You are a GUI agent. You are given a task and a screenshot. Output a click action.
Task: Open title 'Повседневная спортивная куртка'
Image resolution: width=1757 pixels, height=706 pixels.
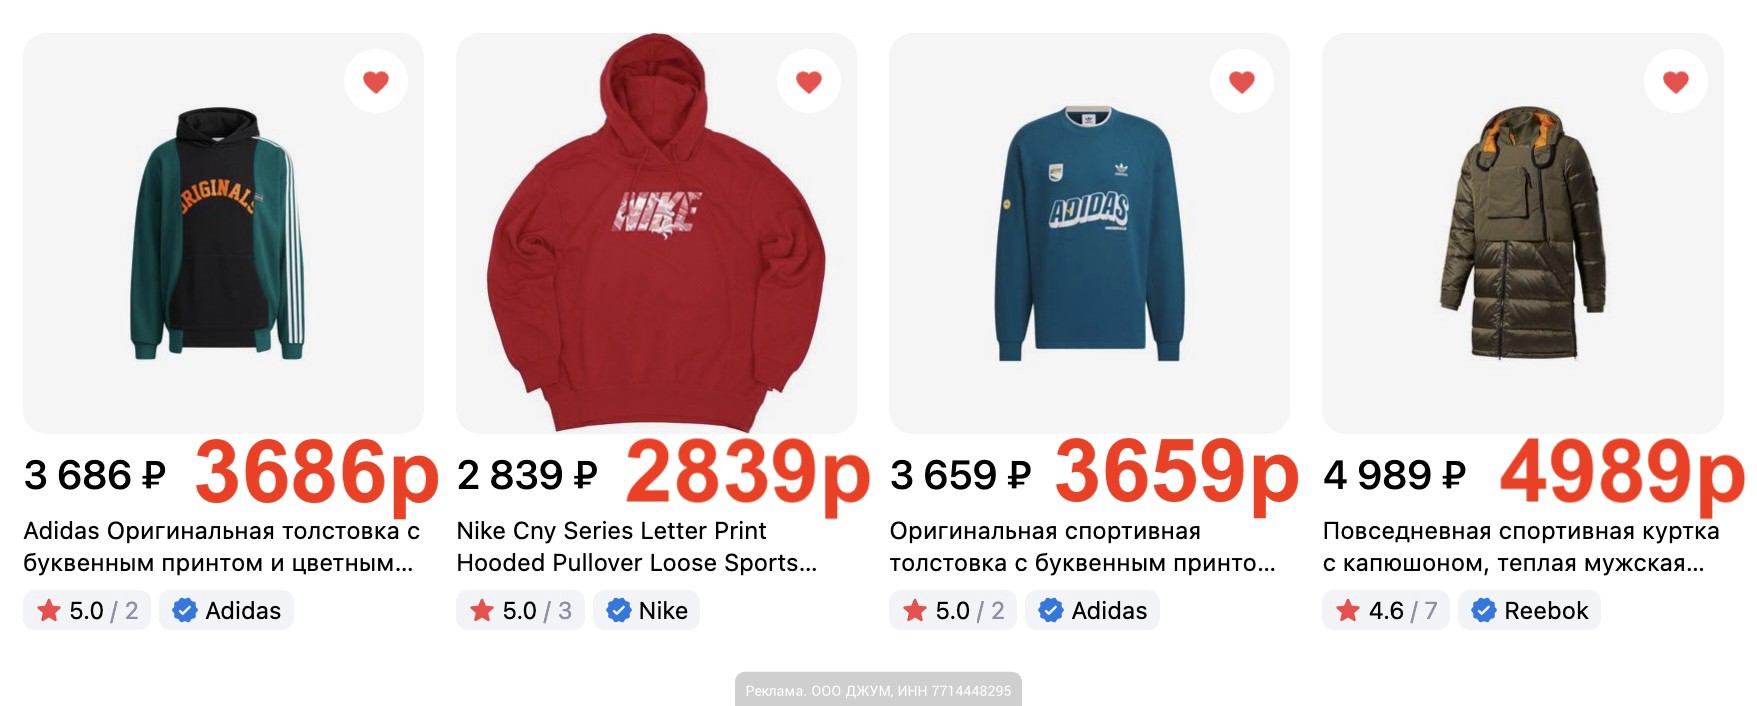[x=1521, y=531]
